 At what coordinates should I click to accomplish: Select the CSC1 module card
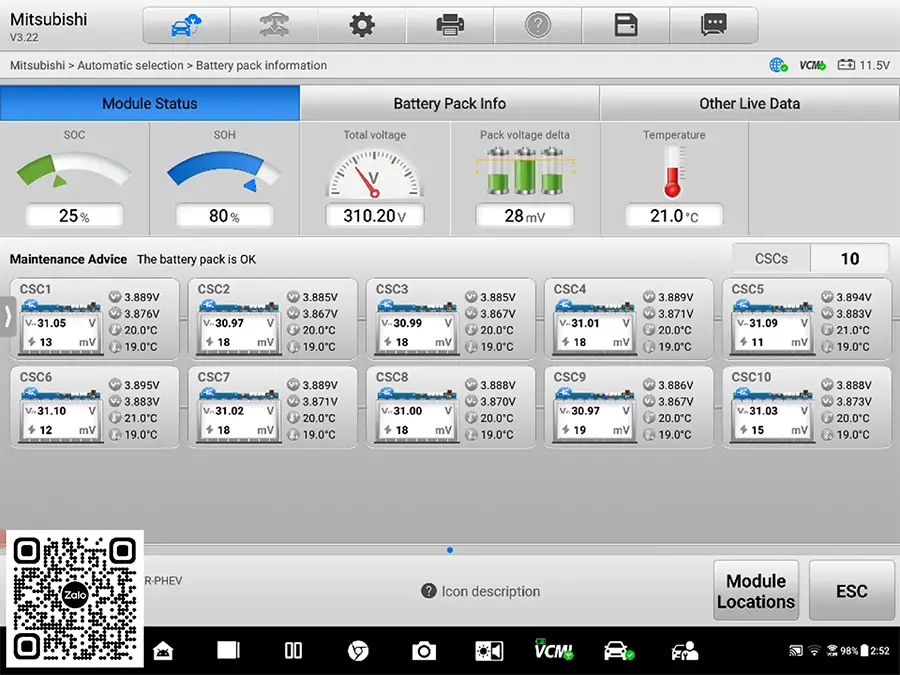94,319
